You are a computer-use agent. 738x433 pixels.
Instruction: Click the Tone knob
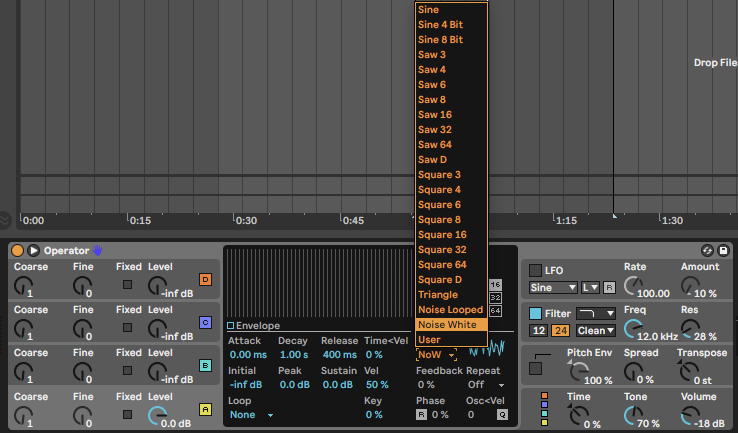633,416
